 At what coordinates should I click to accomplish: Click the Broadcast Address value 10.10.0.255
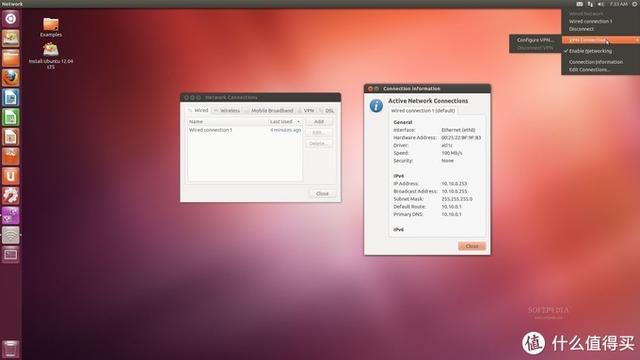click(x=454, y=191)
